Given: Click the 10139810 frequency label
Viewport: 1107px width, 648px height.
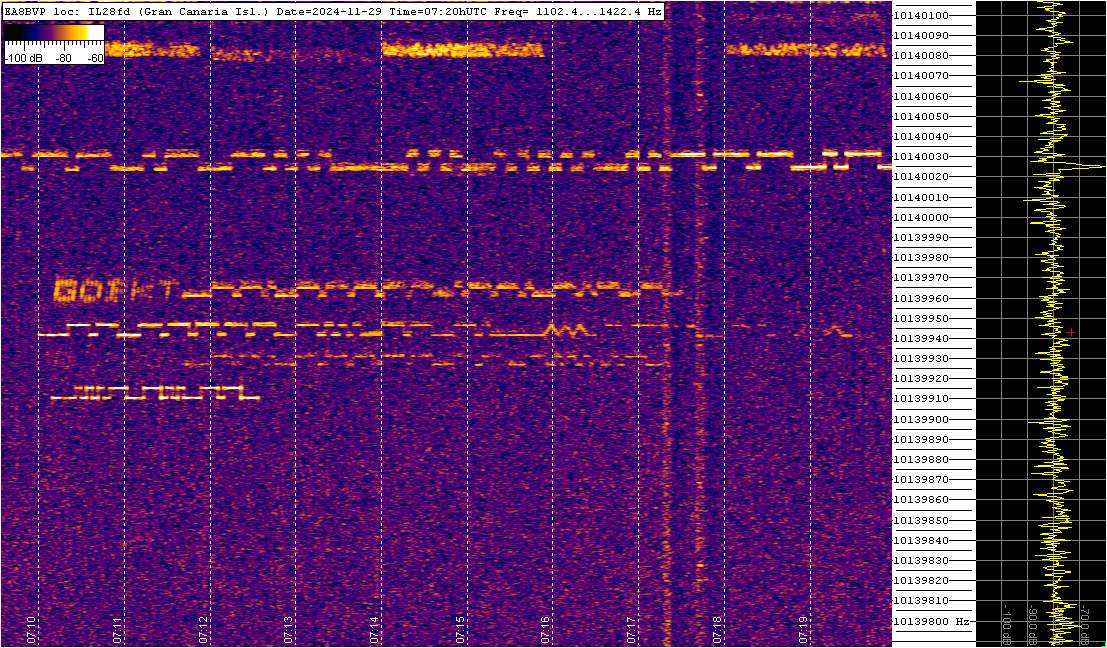Looking at the screenshot, I should pyautogui.click(x=920, y=601).
